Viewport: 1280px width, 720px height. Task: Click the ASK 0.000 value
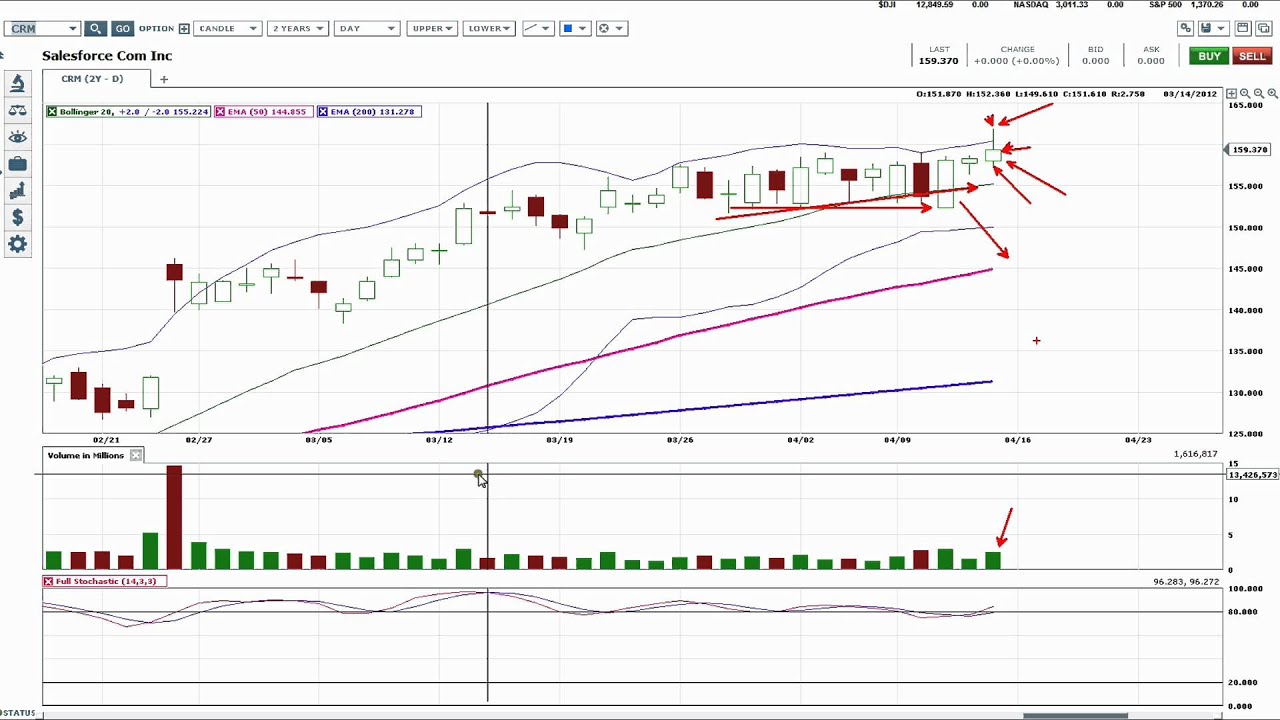[x=1151, y=61]
